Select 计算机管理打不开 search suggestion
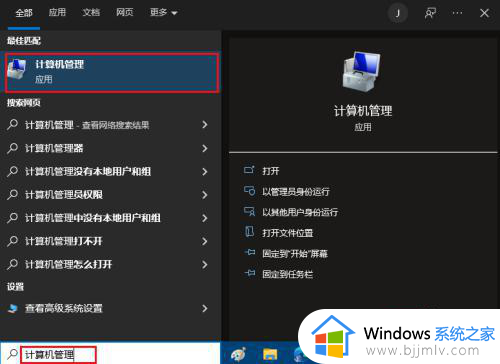The width and height of the screenshot is (500, 364). tap(64, 241)
